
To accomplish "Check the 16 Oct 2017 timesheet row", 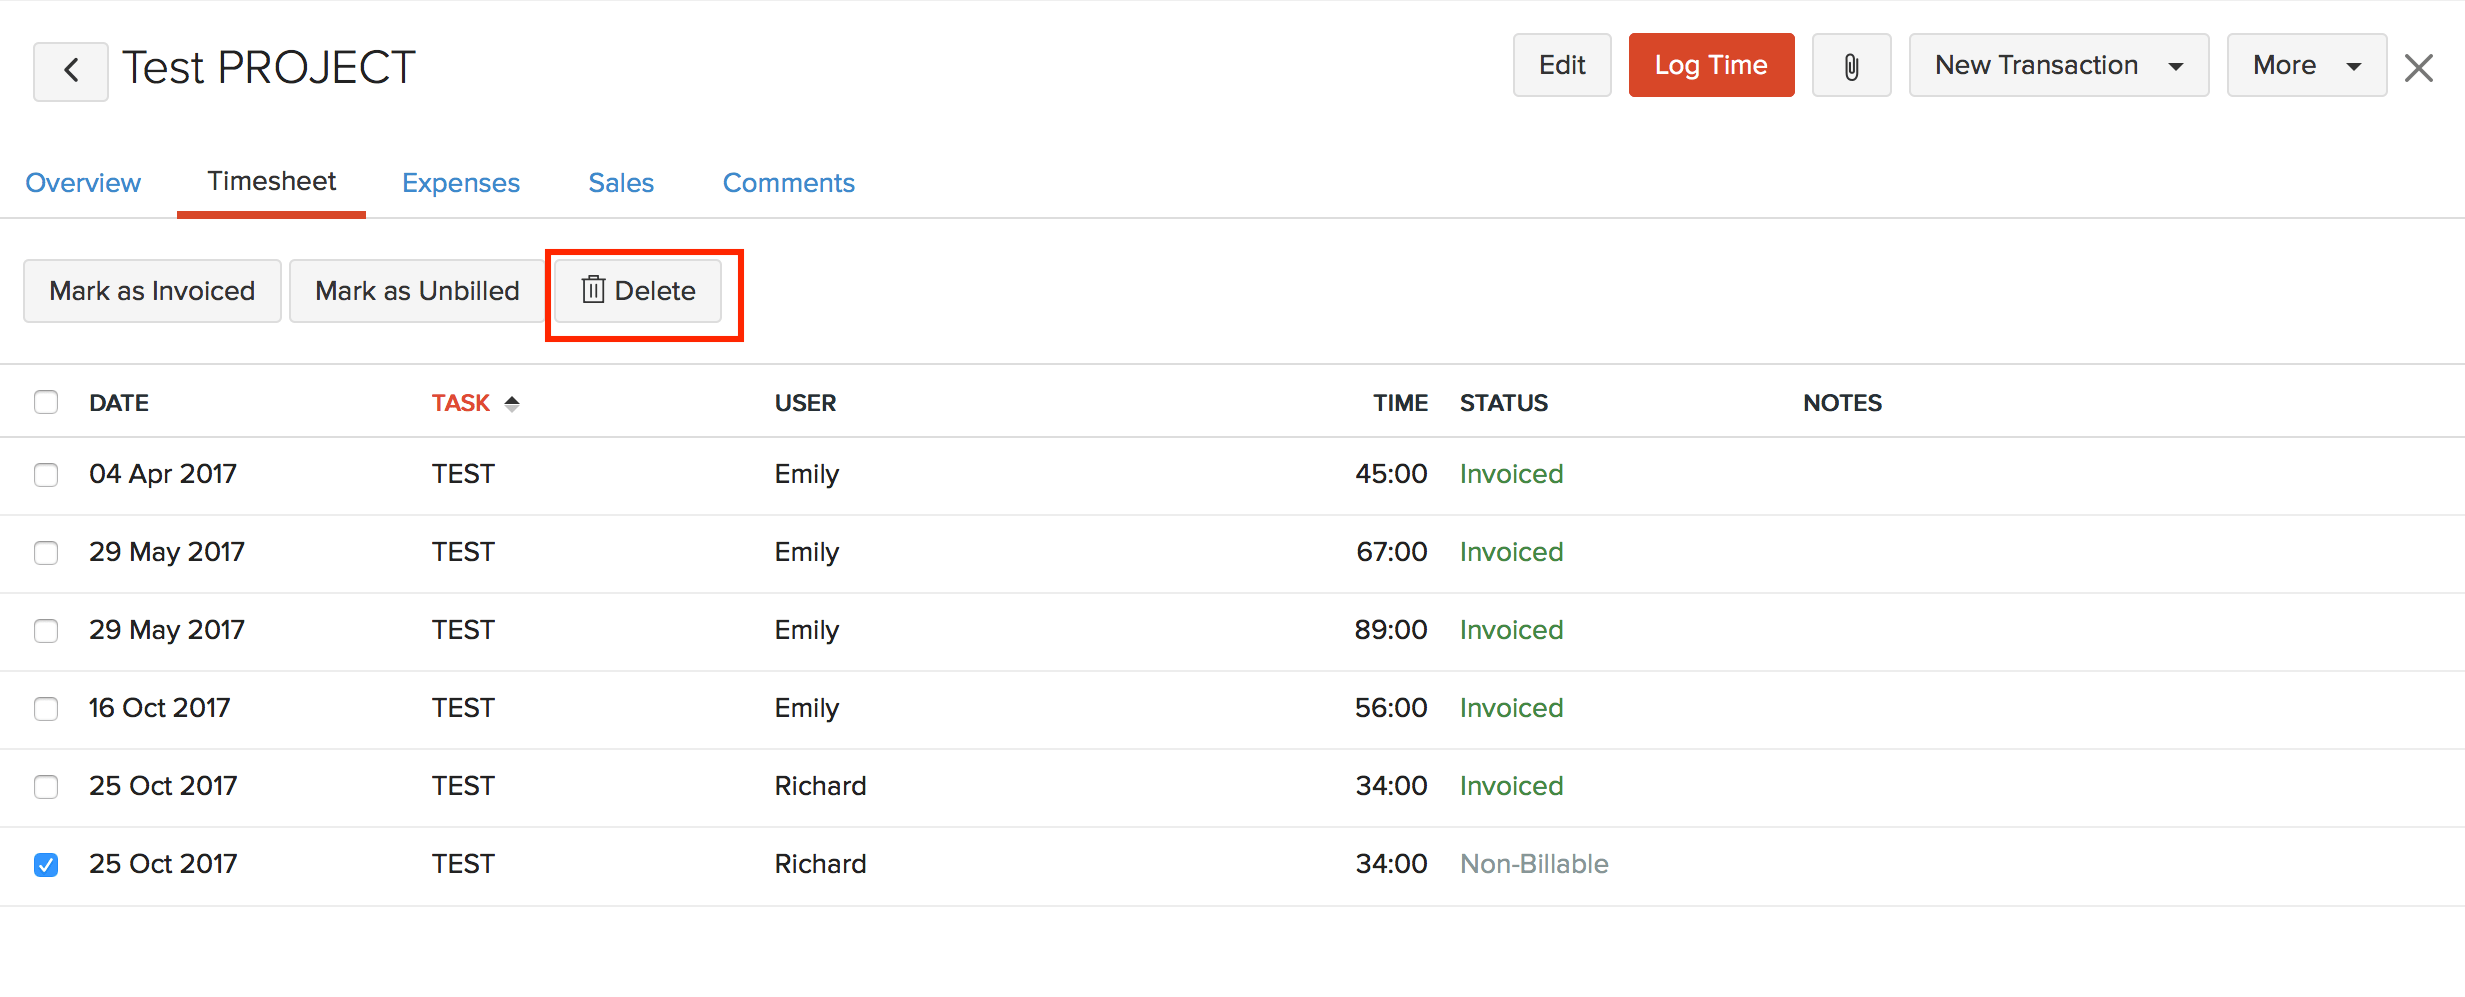I will tap(46, 709).
